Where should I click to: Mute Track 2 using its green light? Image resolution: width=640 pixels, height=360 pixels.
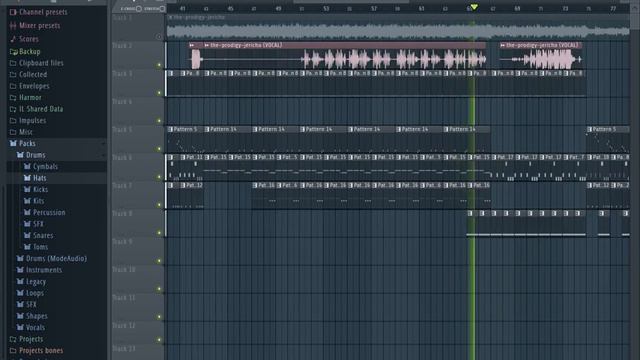[x=159, y=65]
